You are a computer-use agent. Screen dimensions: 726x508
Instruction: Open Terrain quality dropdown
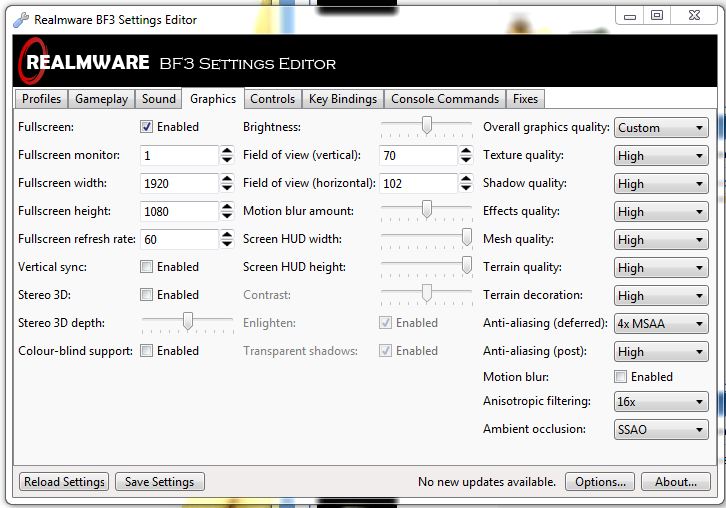click(661, 268)
